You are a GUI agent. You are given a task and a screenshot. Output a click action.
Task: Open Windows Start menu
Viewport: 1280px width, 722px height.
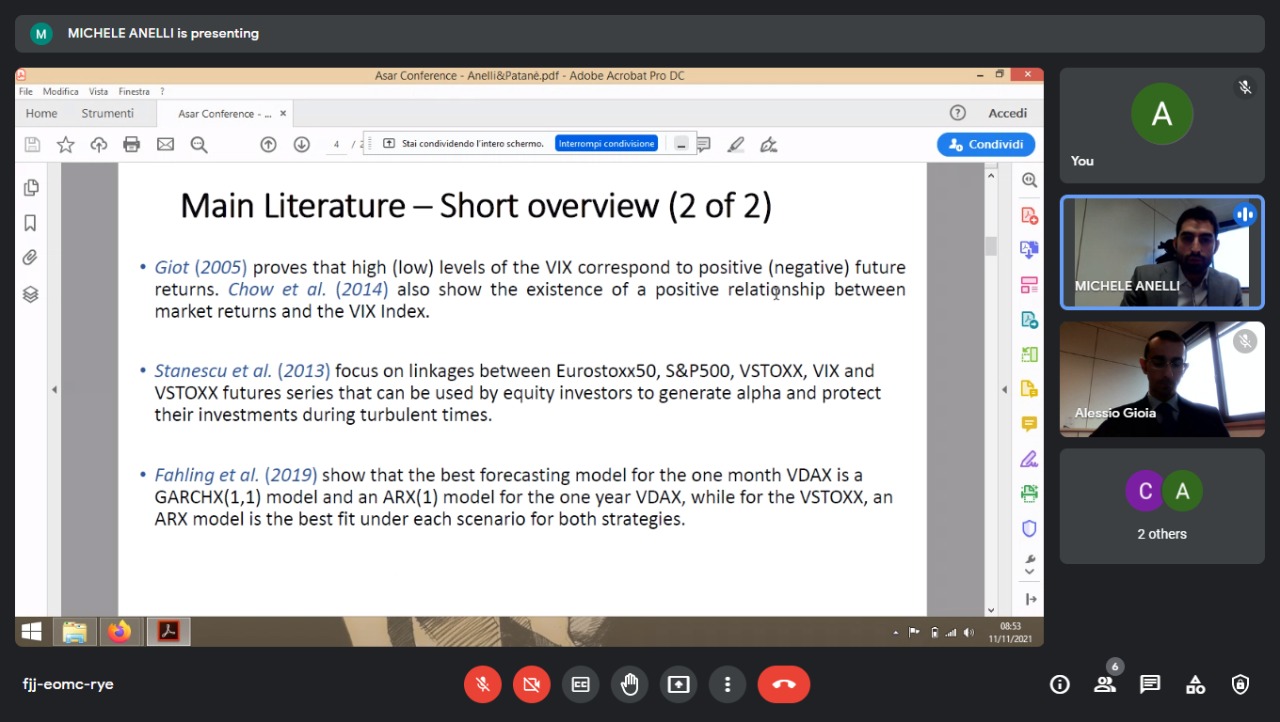[32, 631]
